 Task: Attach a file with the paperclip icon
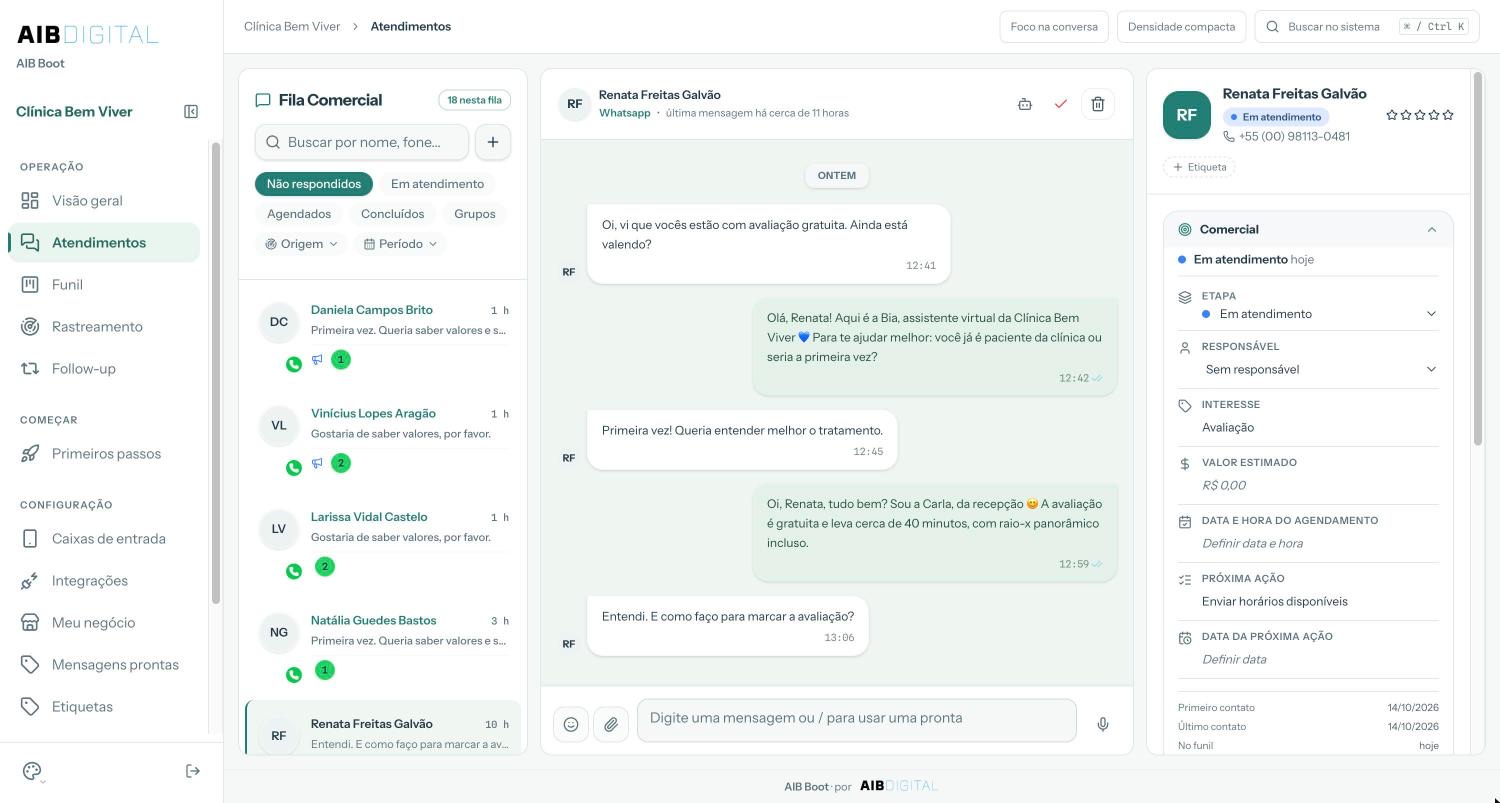point(611,725)
